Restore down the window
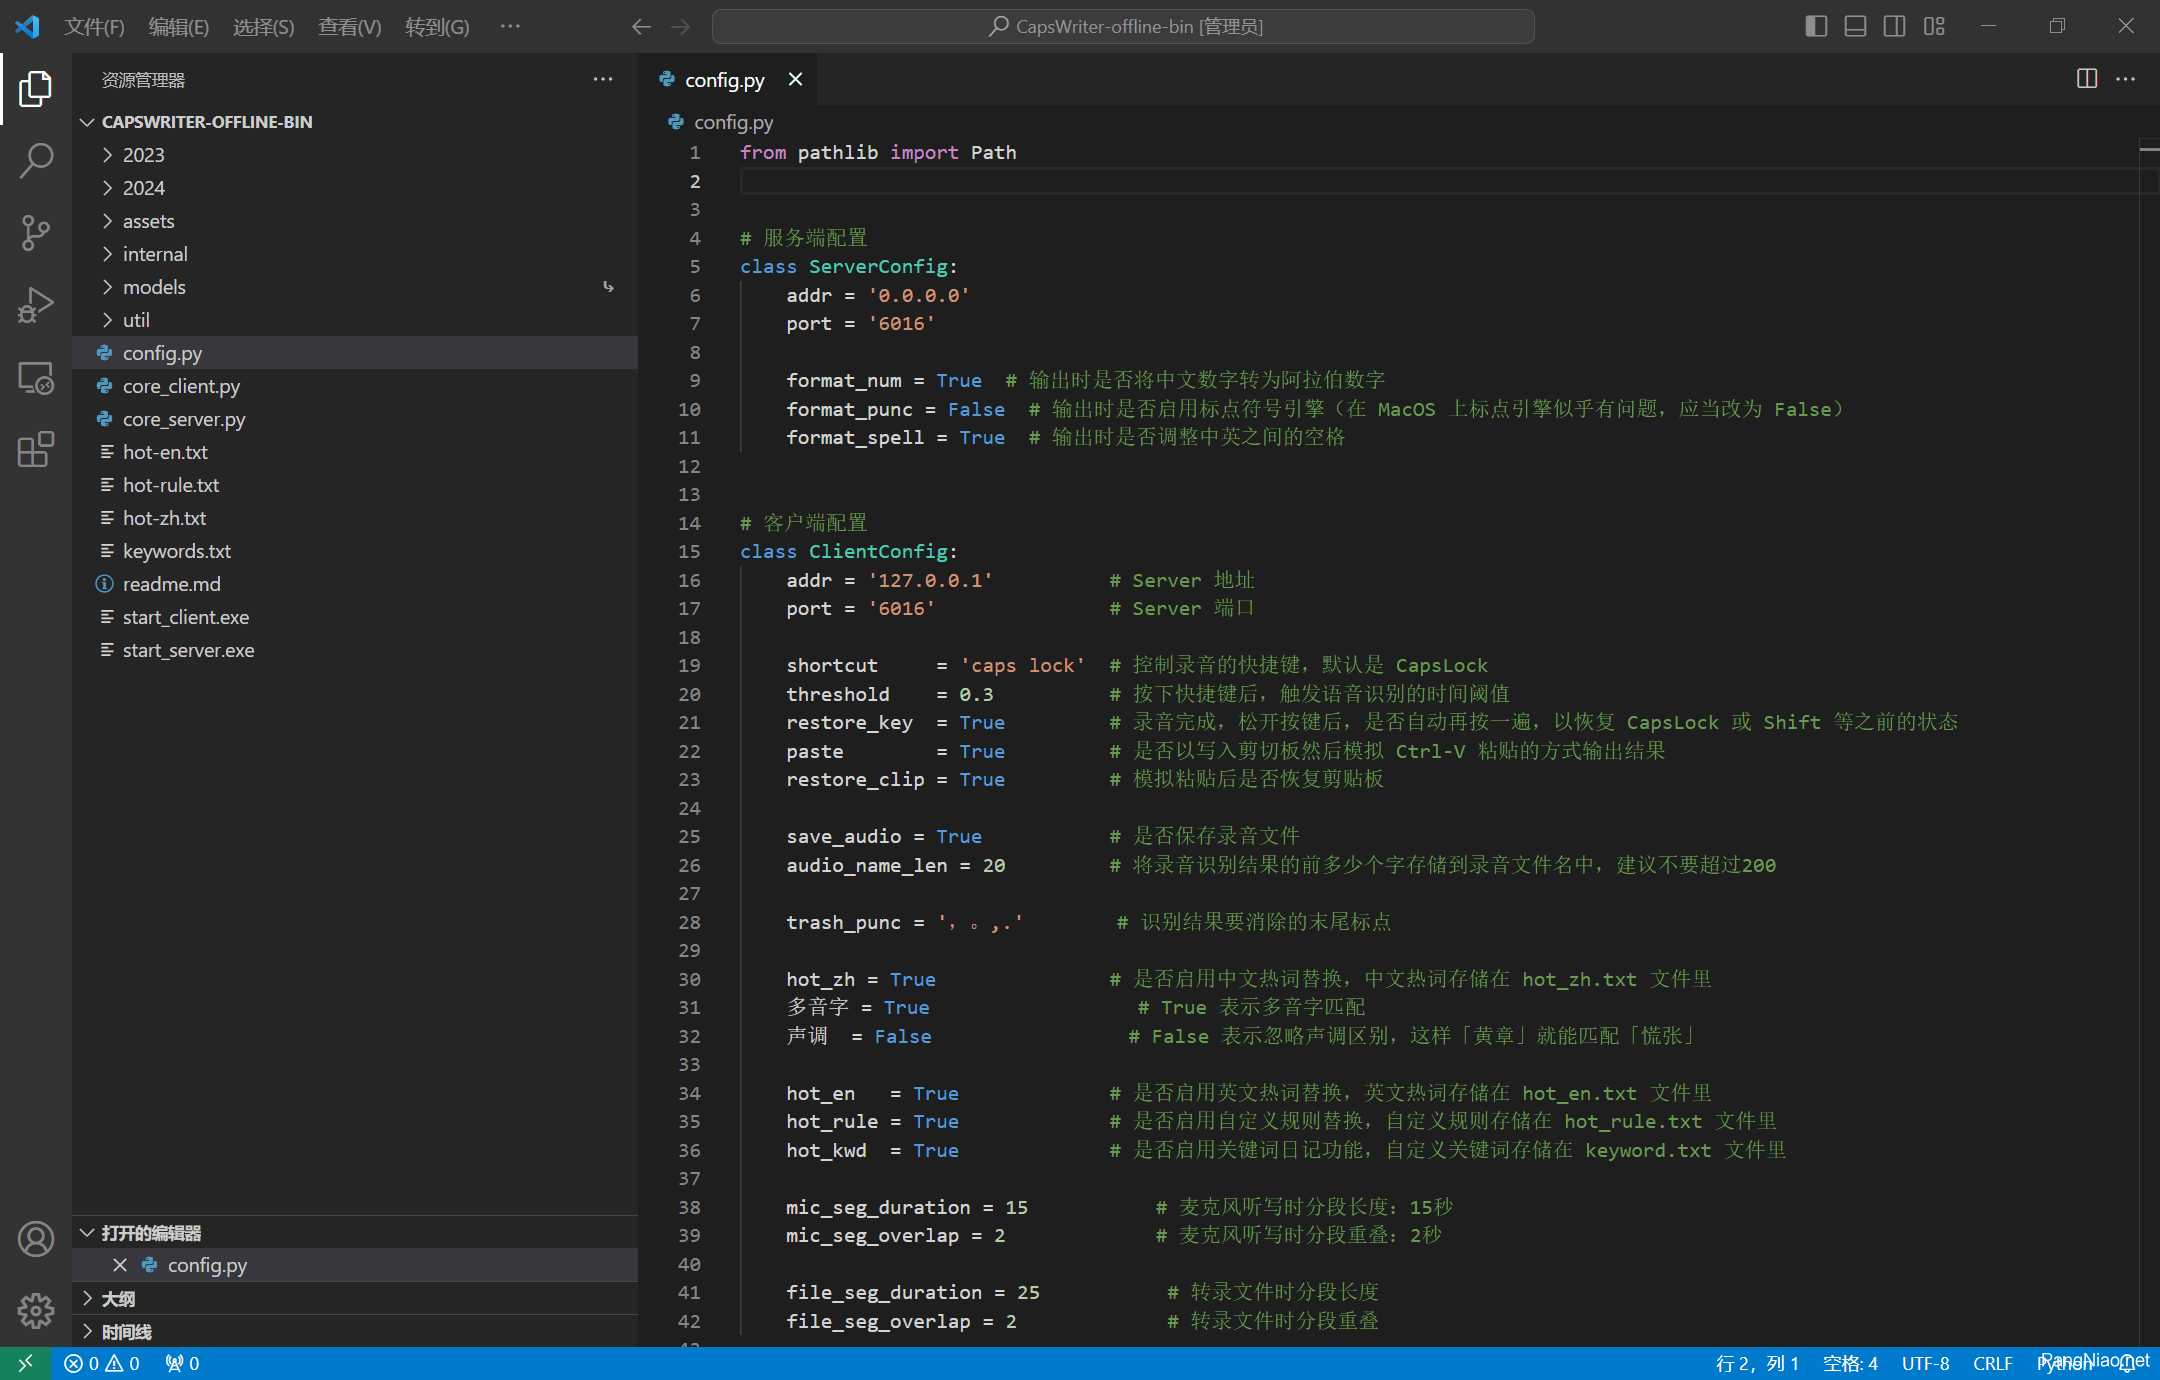2160x1380 pixels. 2057,27
